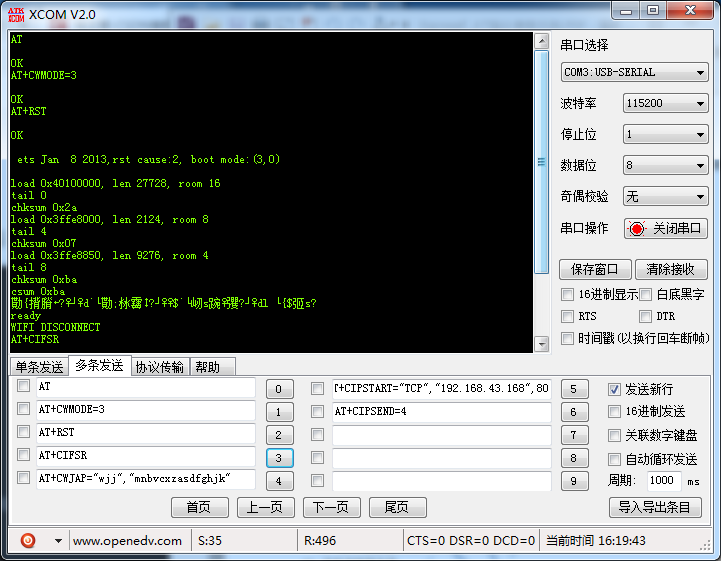Screen dimensions: 721x561
Task: Click the terminal scrollbar down arrow
Action: [542, 343]
